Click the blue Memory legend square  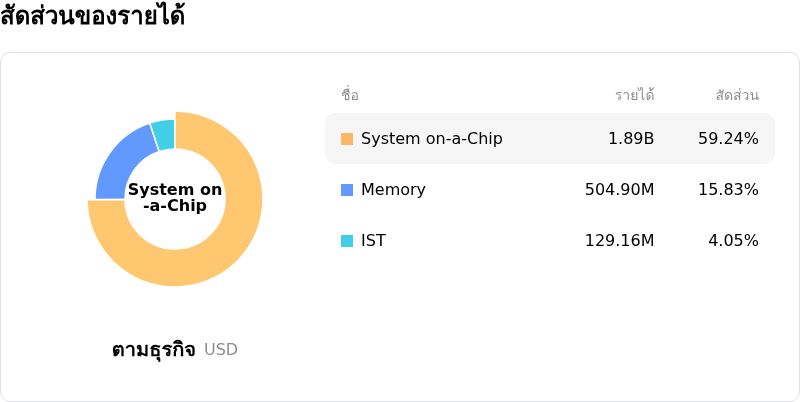347,190
